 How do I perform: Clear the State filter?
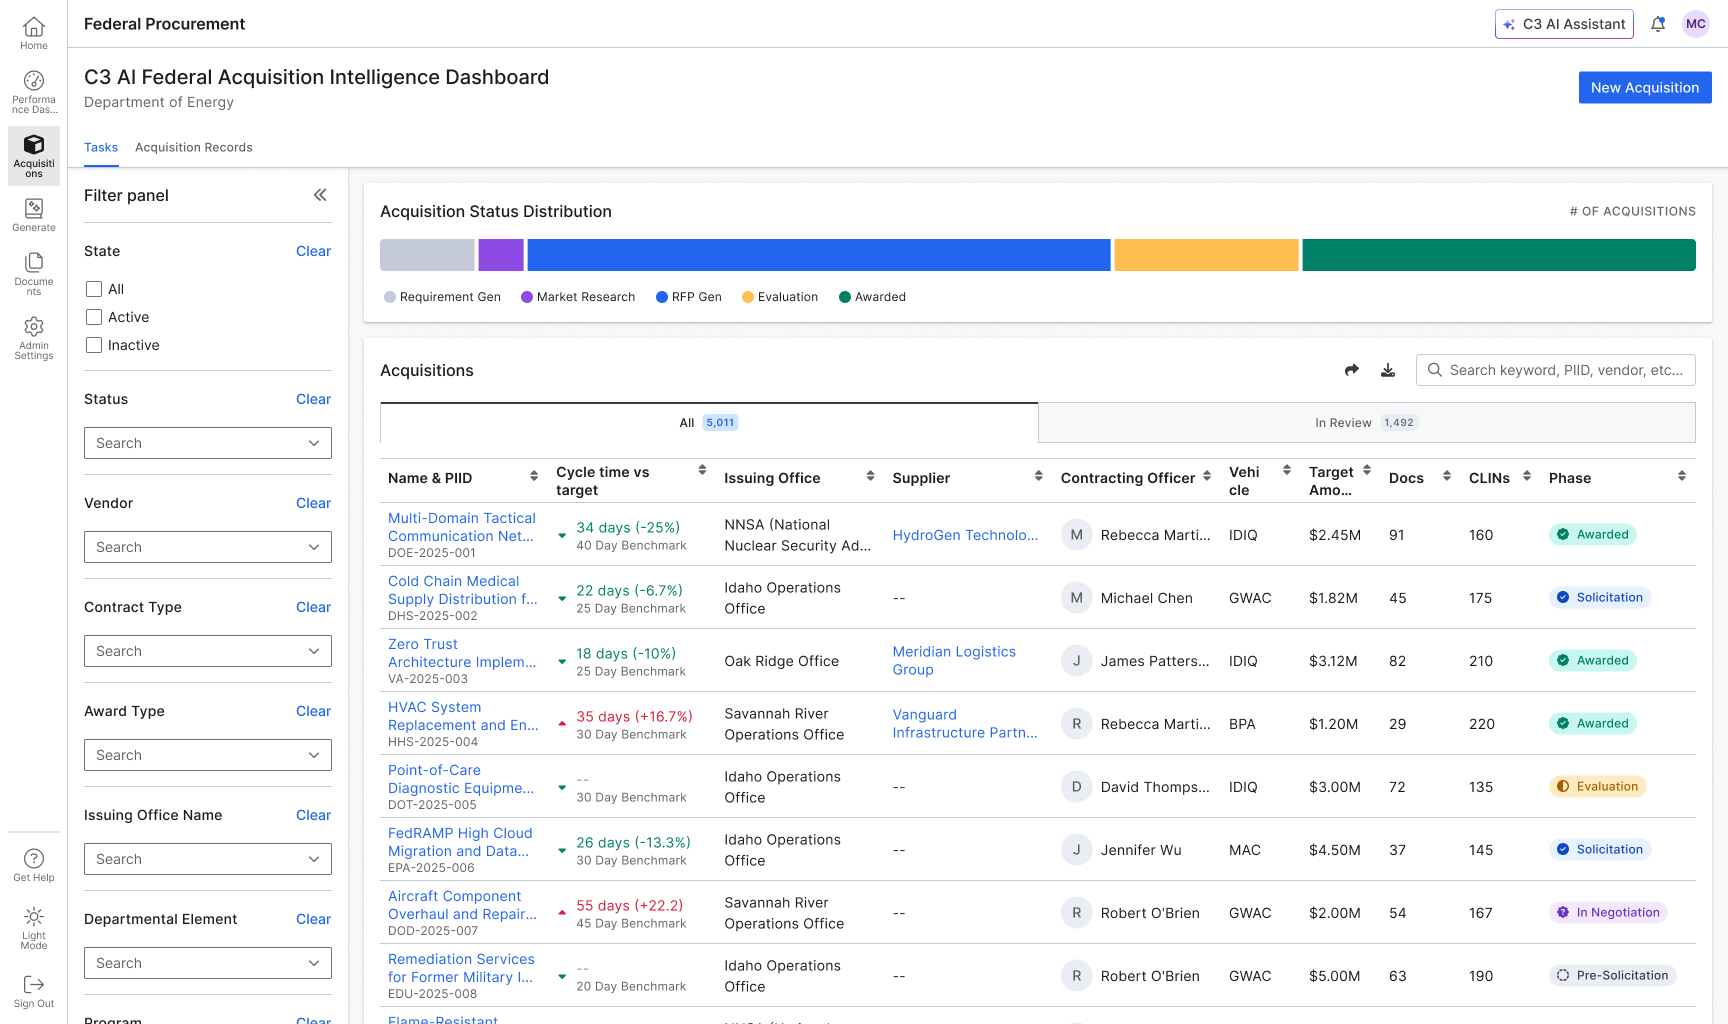[x=313, y=251]
